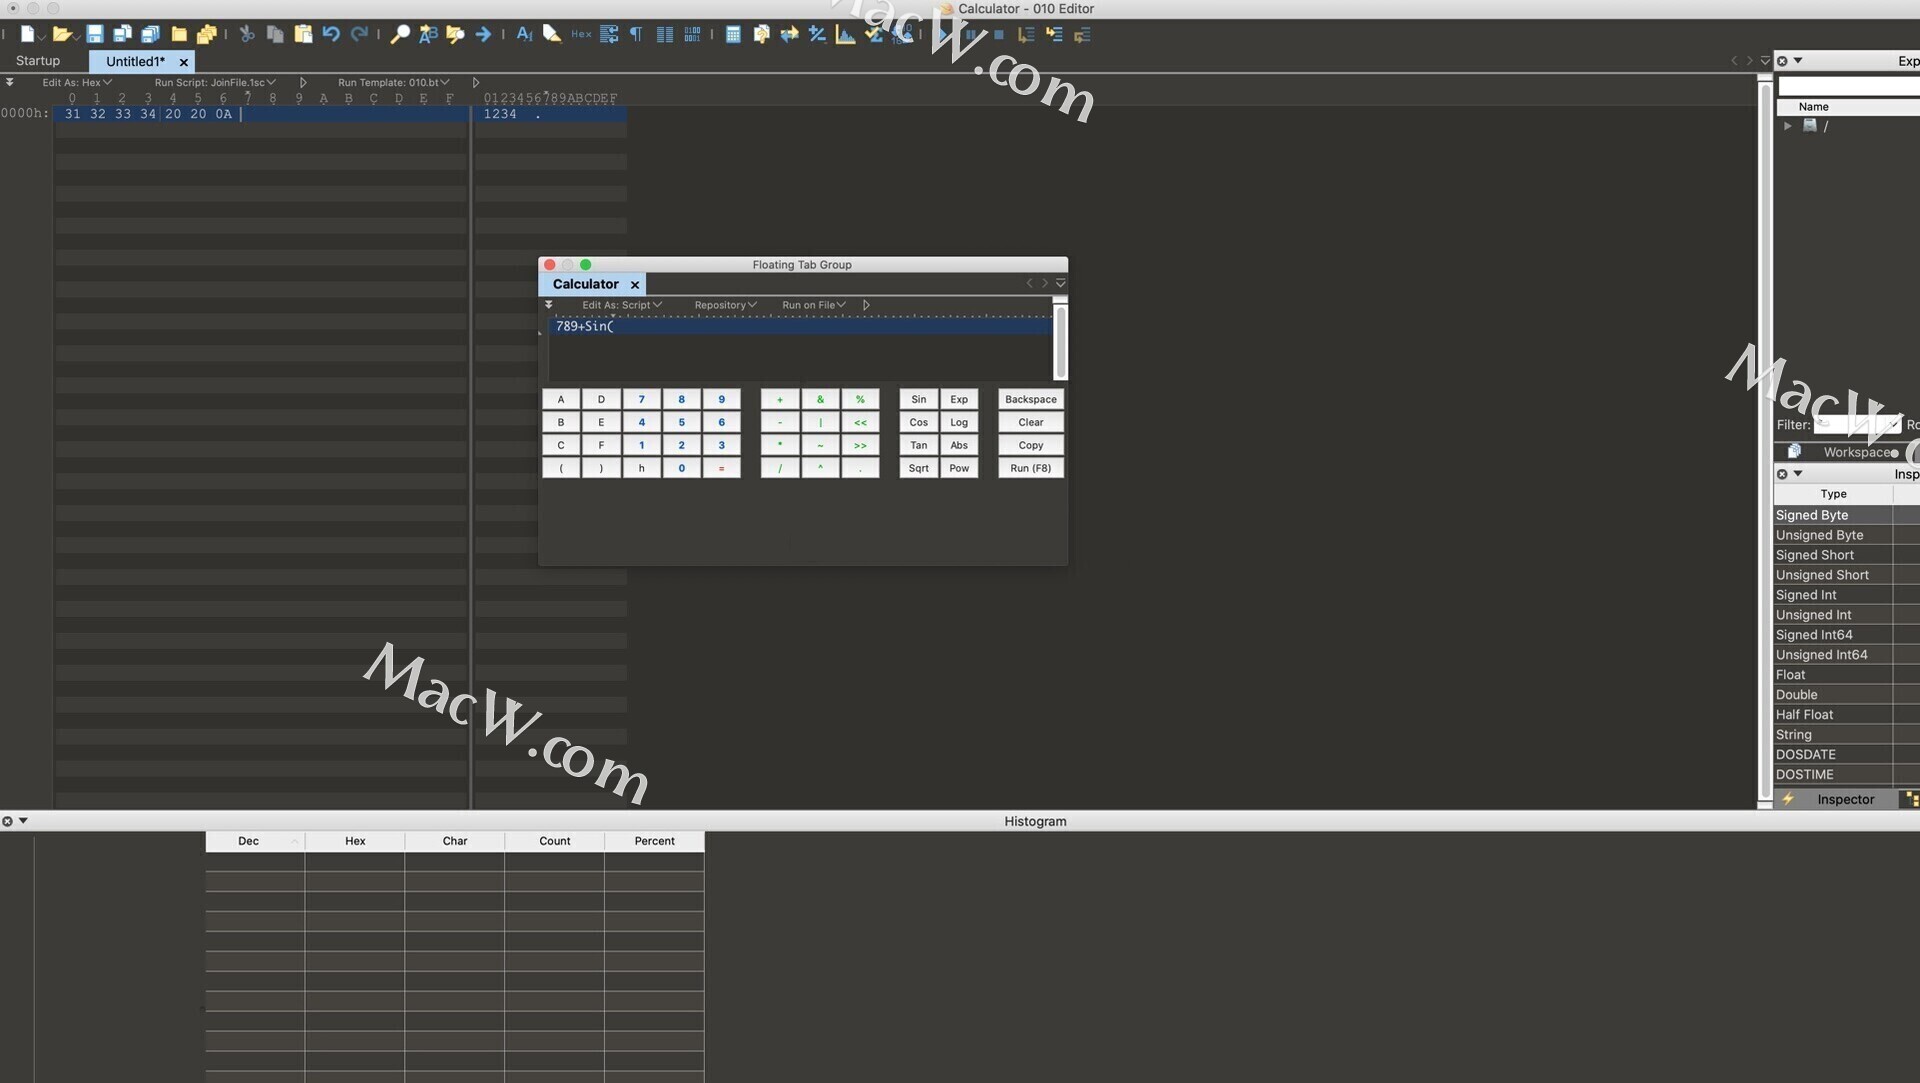Expand the root folder tree arrow
This screenshot has height=1083, width=1920.
tap(1788, 126)
